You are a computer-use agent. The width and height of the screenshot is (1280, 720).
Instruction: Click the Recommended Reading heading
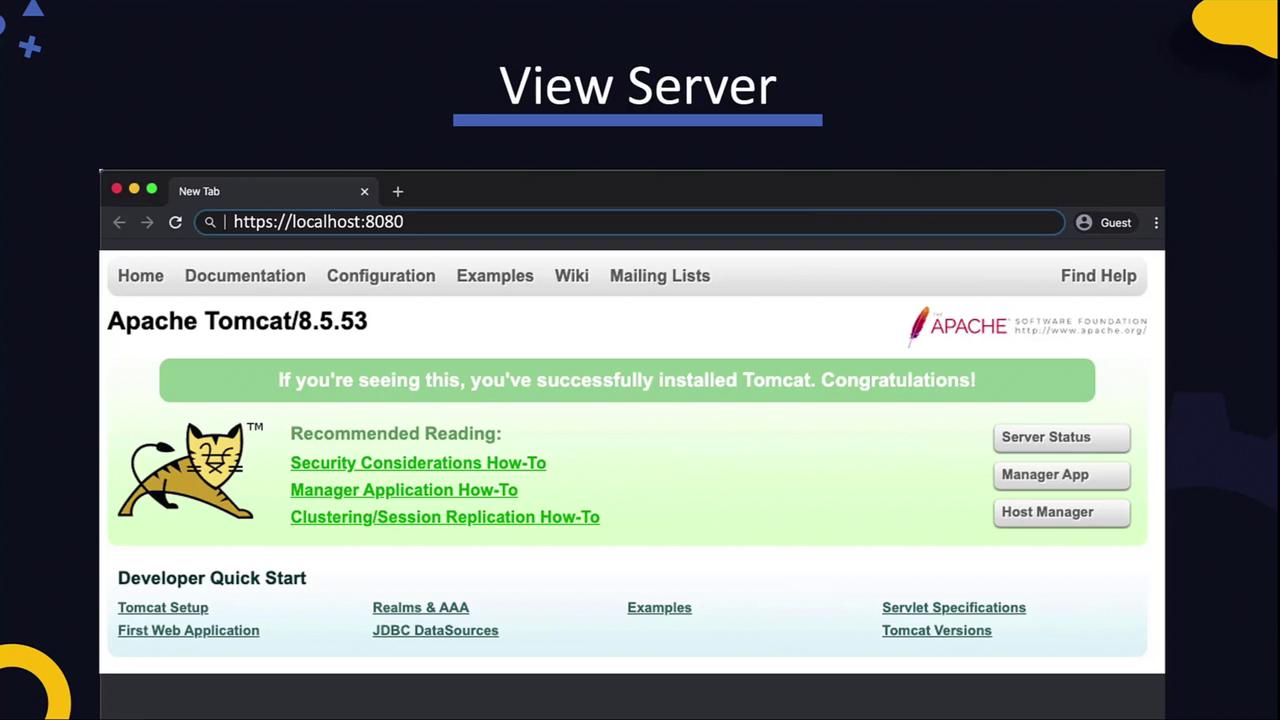coord(396,434)
